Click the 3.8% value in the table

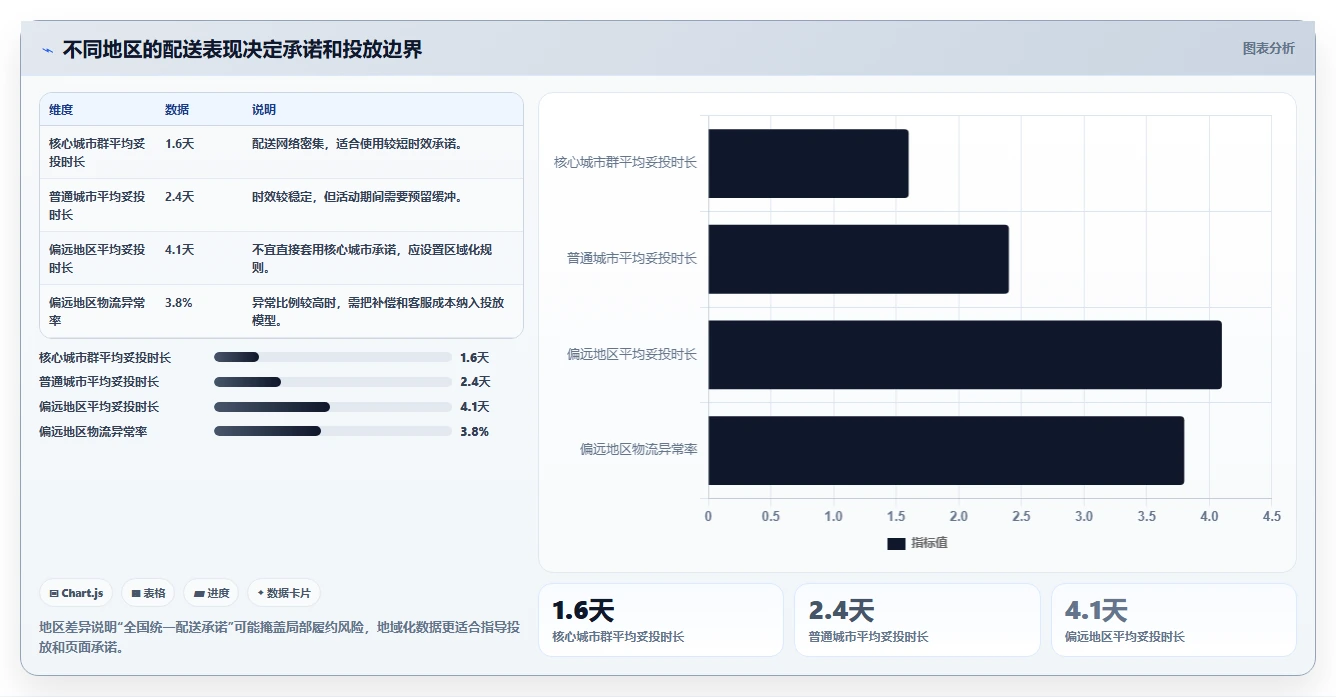(179, 303)
